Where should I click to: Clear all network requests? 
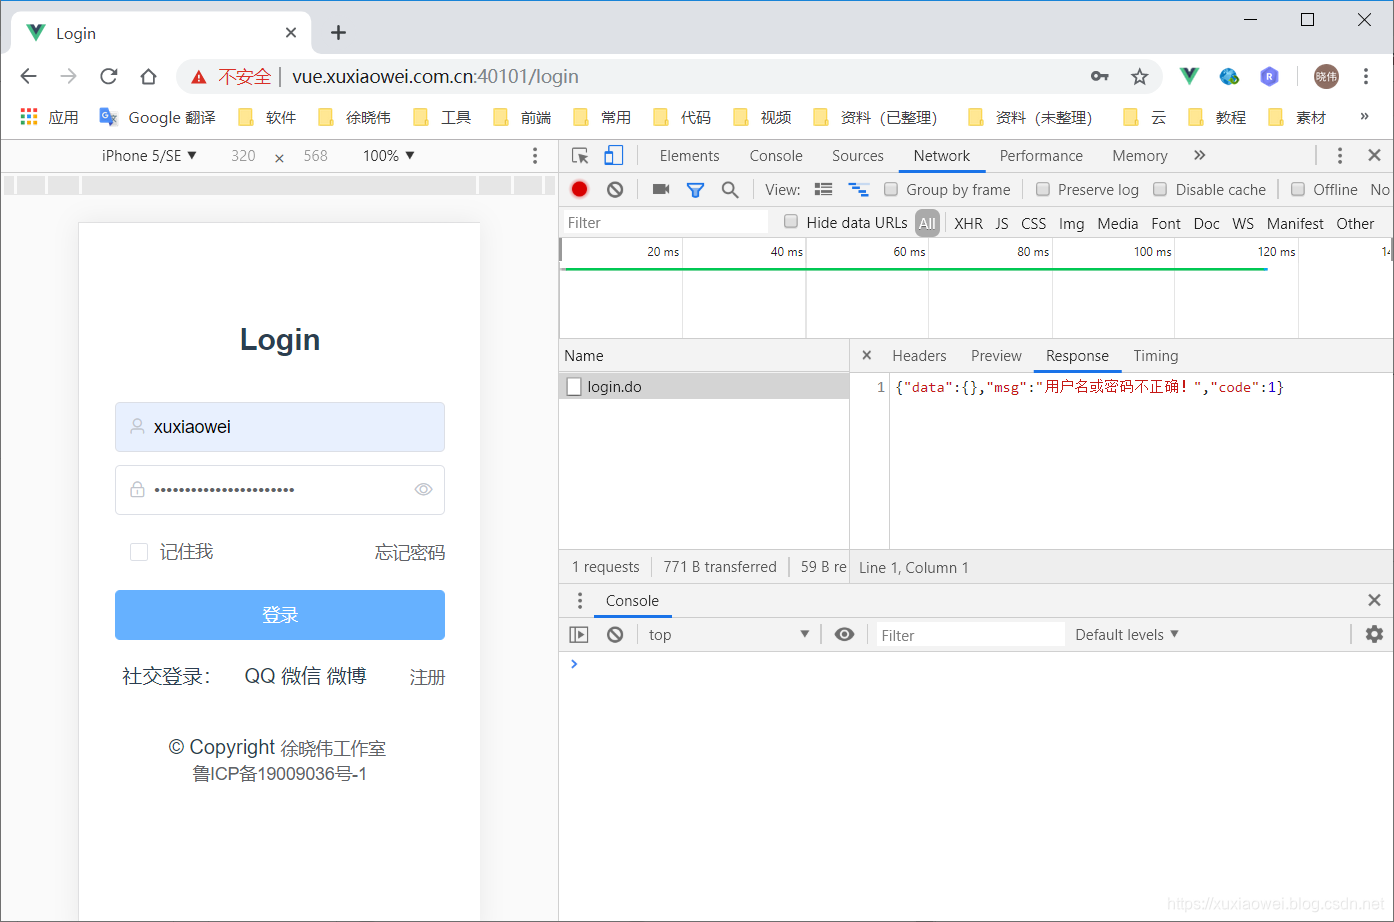pos(614,189)
